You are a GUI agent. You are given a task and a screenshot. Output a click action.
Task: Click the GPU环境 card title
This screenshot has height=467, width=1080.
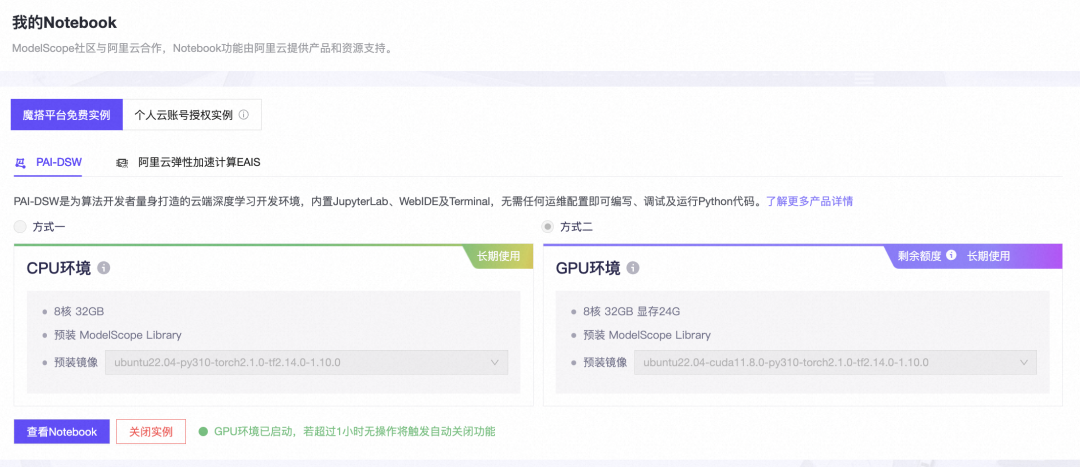pyautogui.click(x=588, y=268)
